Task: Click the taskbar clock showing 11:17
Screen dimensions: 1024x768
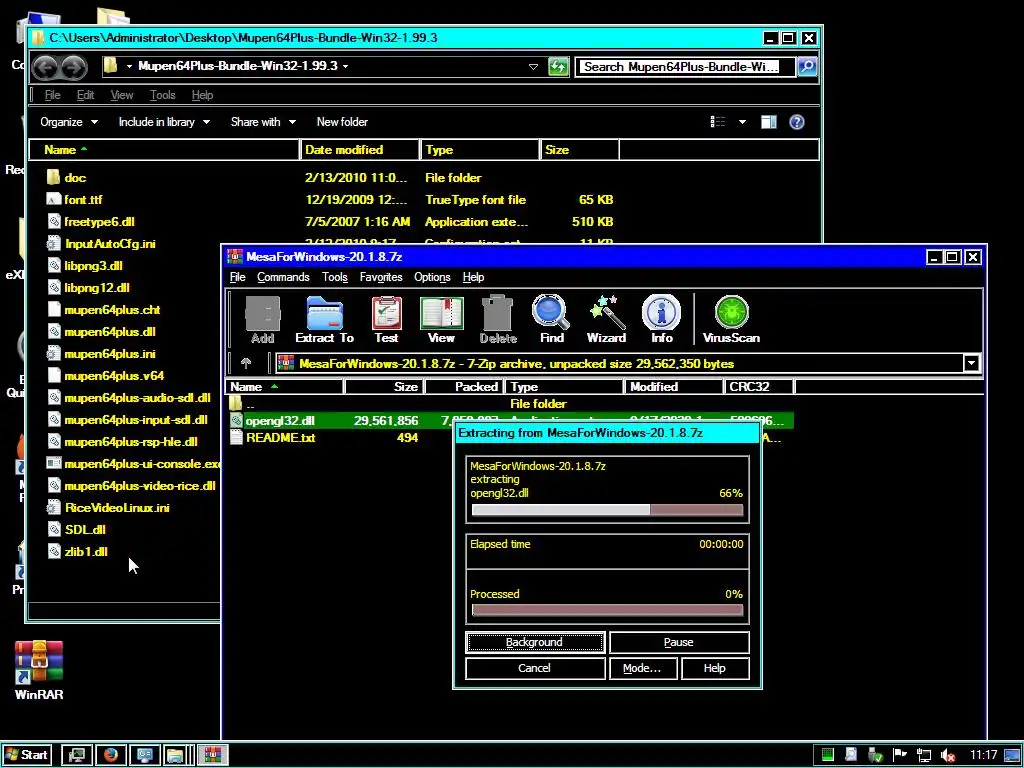Action: [984, 755]
